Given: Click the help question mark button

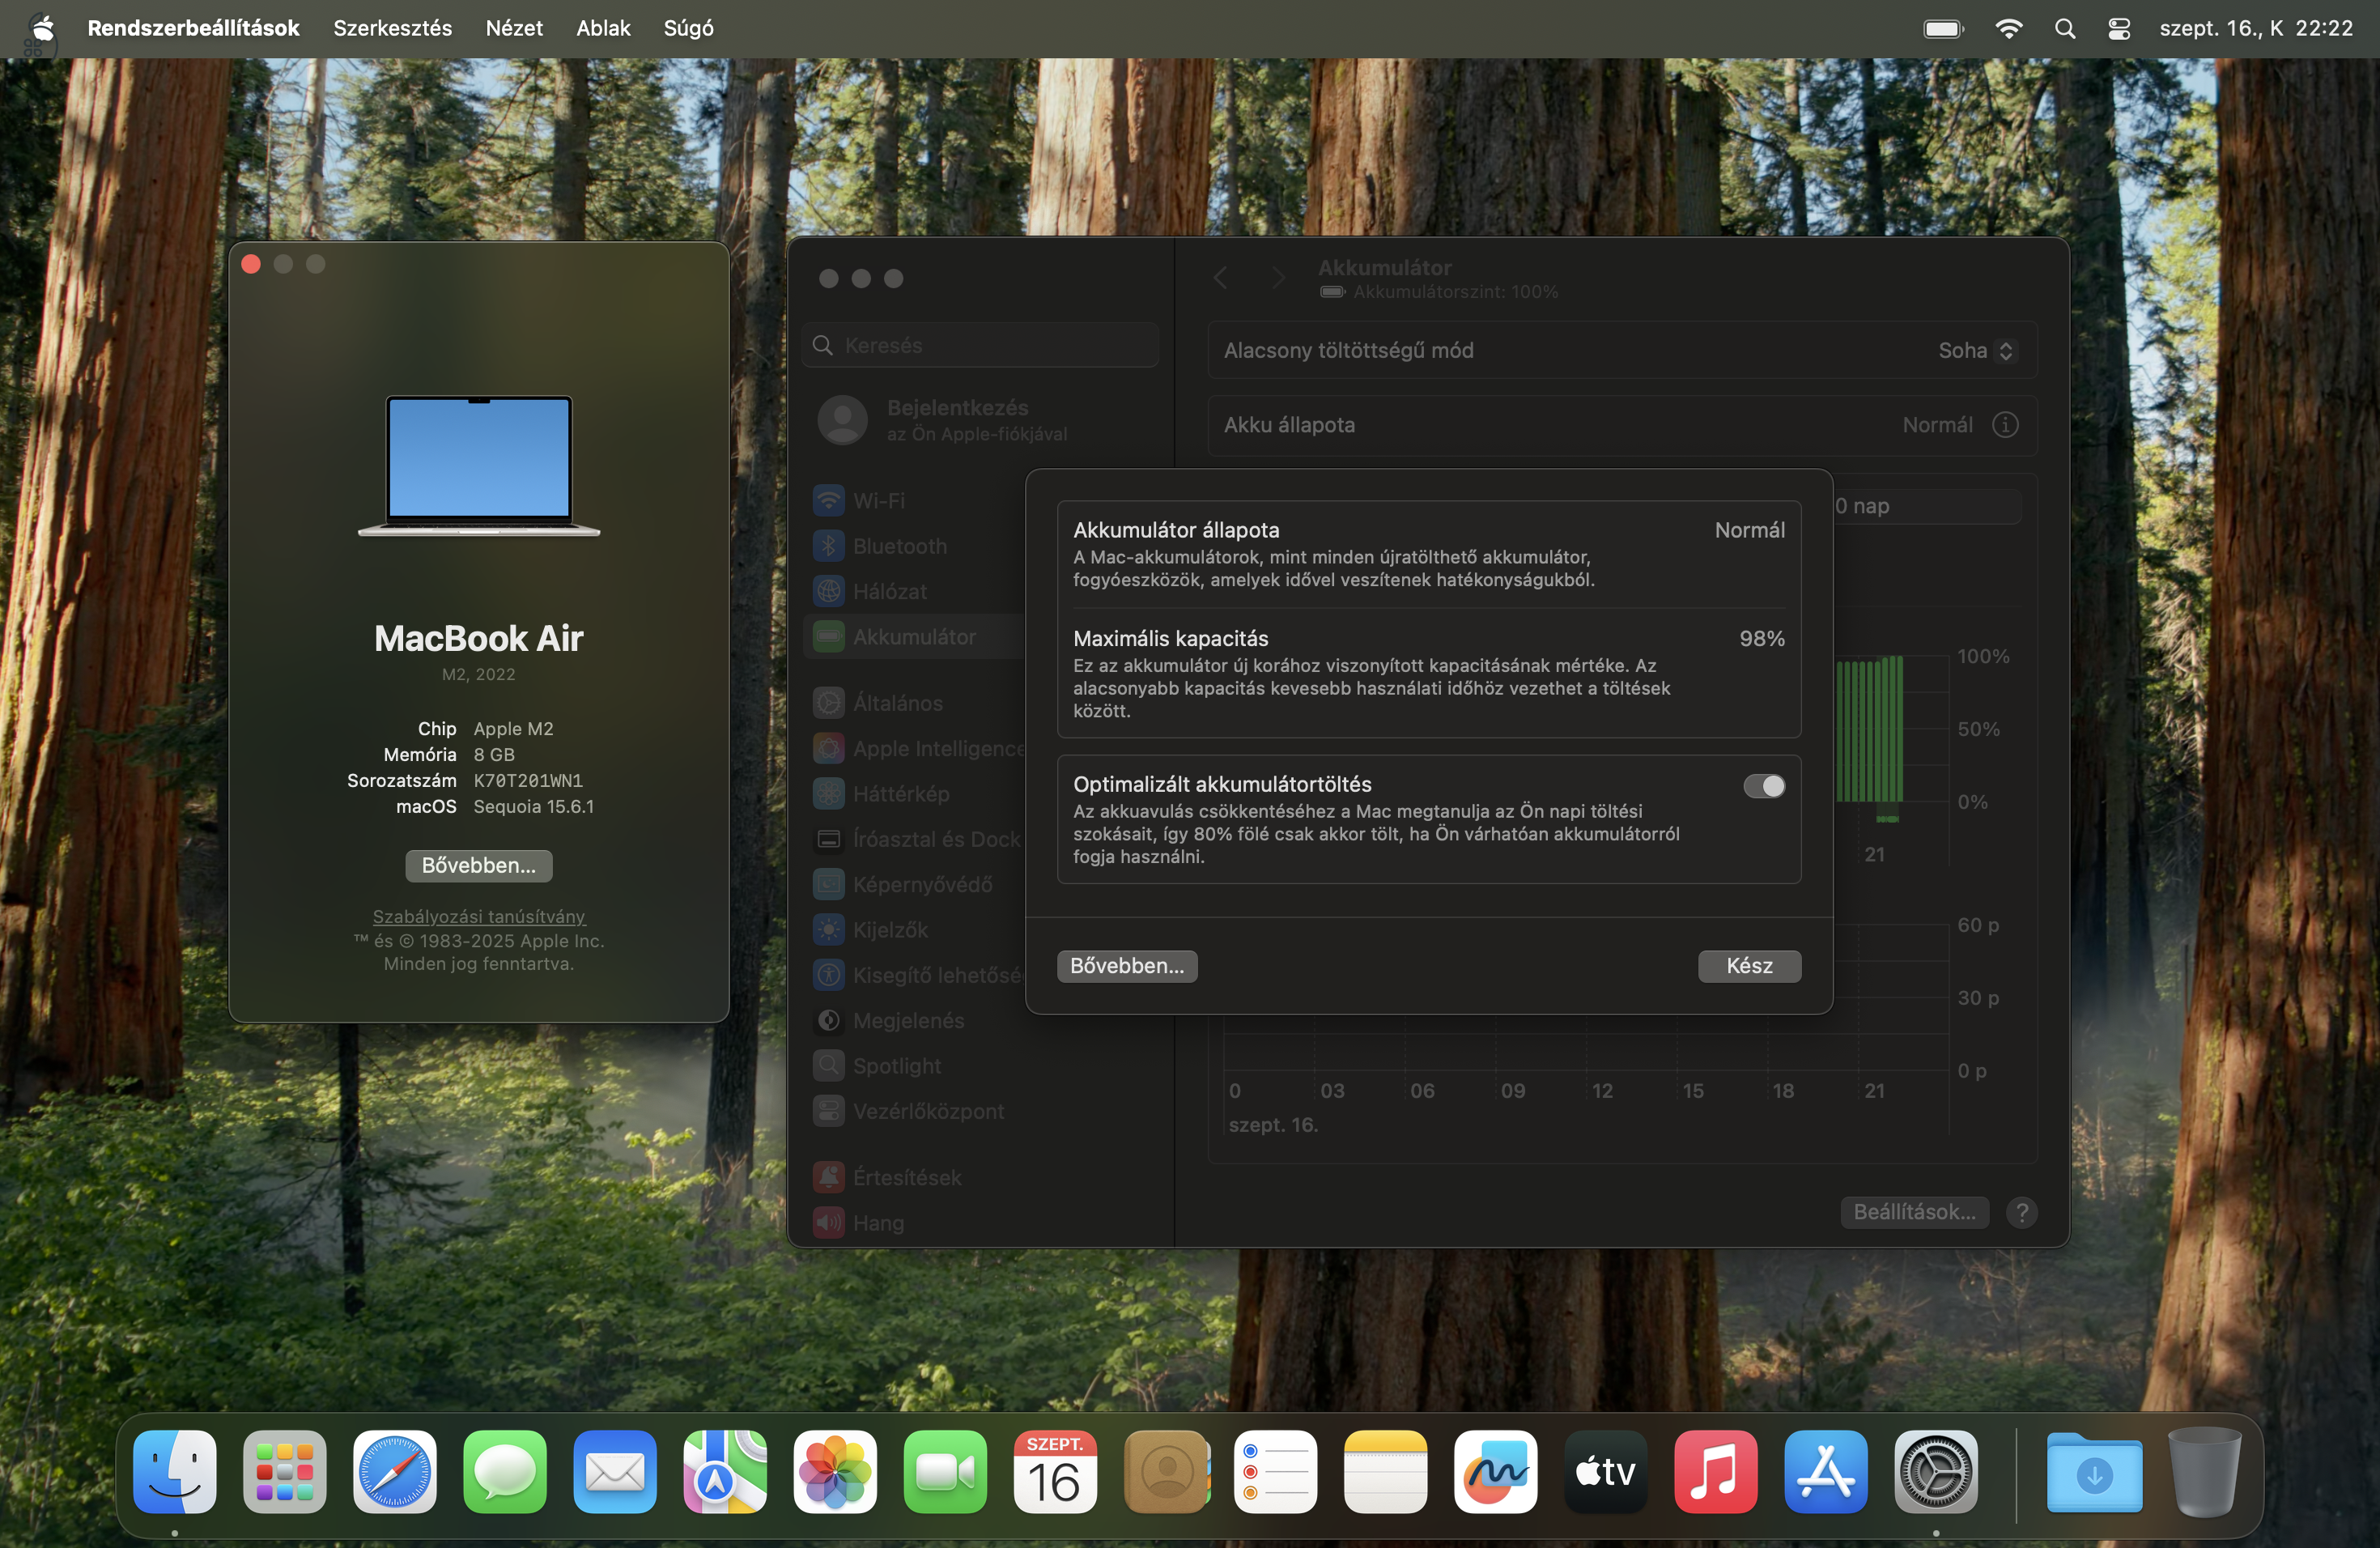Looking at the screenshot, I should (2022, 1212).
